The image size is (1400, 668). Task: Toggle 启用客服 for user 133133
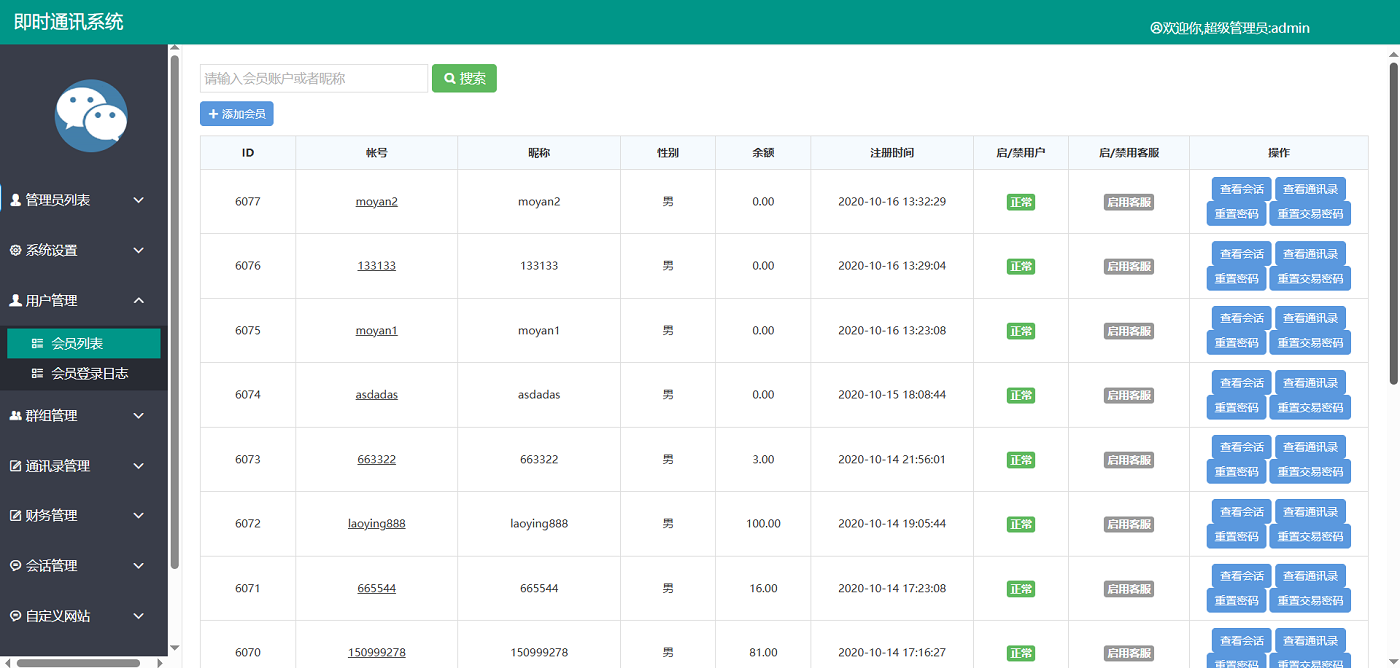pos(1128,266)
